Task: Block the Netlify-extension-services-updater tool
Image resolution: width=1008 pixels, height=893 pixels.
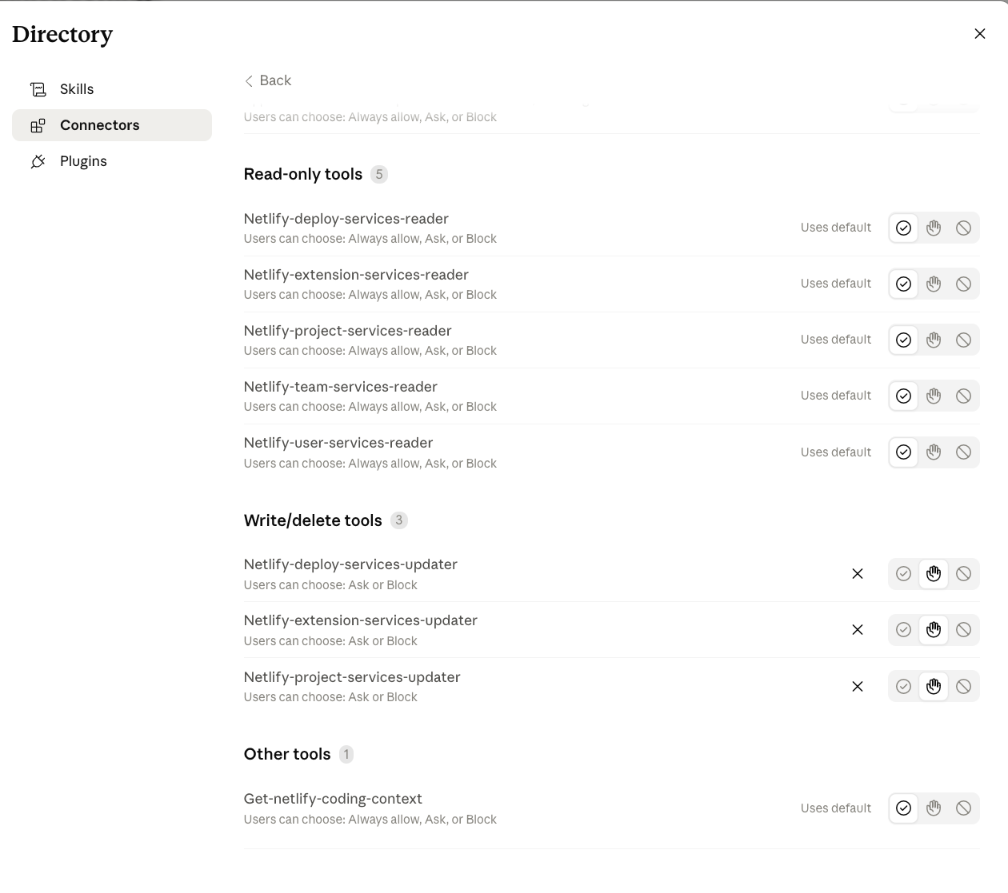Action: [x=963, y=629]
